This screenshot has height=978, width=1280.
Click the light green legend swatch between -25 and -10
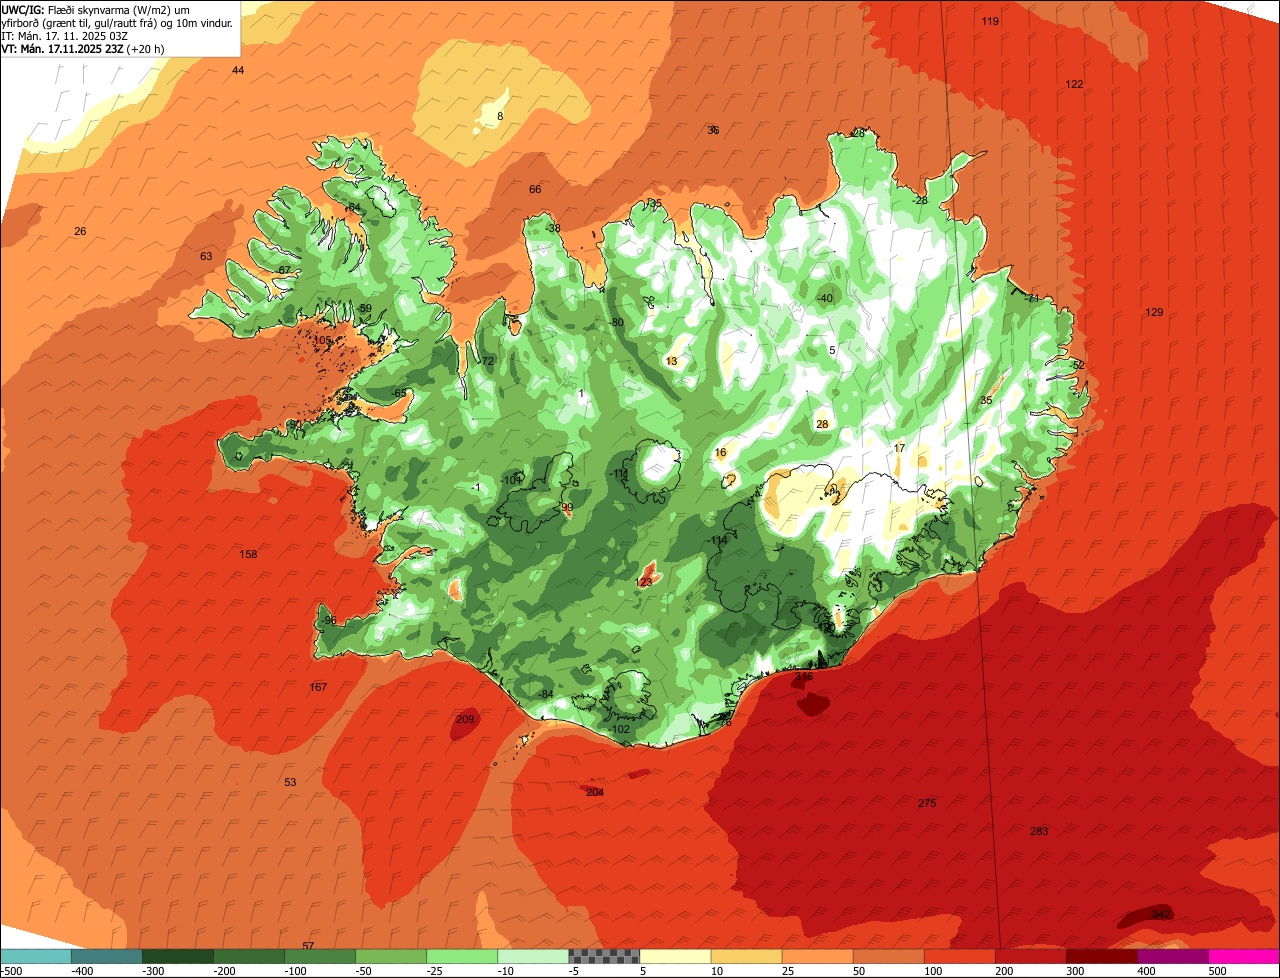[x=462, y=956]
